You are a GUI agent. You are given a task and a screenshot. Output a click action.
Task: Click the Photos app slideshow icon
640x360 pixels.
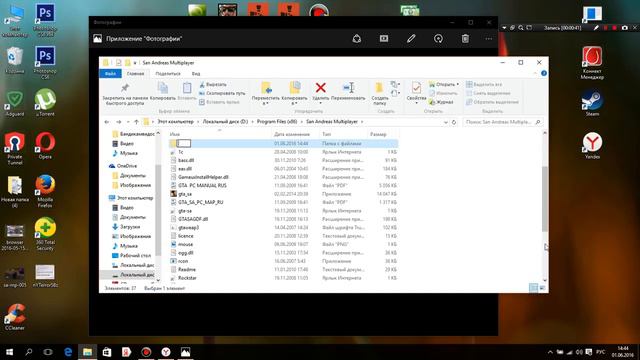point(384,39)
